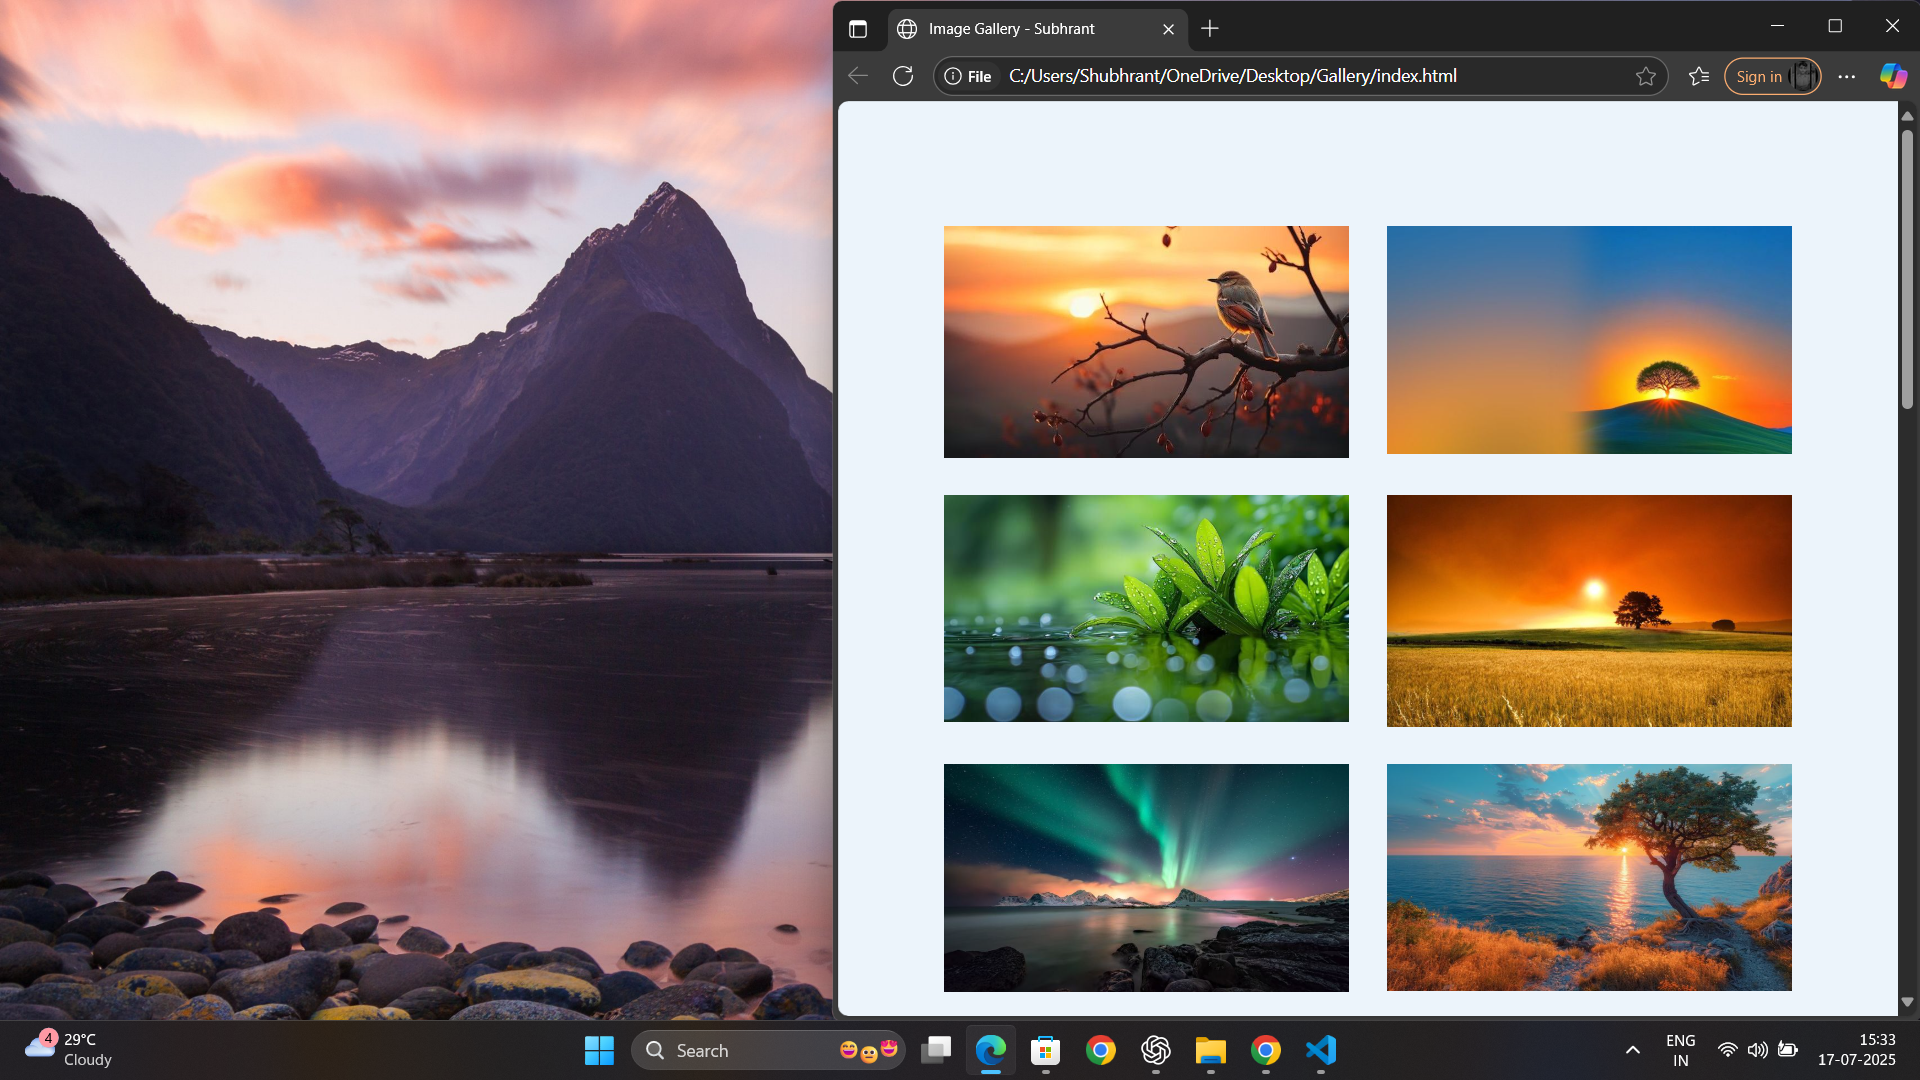Click the star icon to add to favorites
This screenshot has width=1920, height=1080.
click(x=1646, y=76)
